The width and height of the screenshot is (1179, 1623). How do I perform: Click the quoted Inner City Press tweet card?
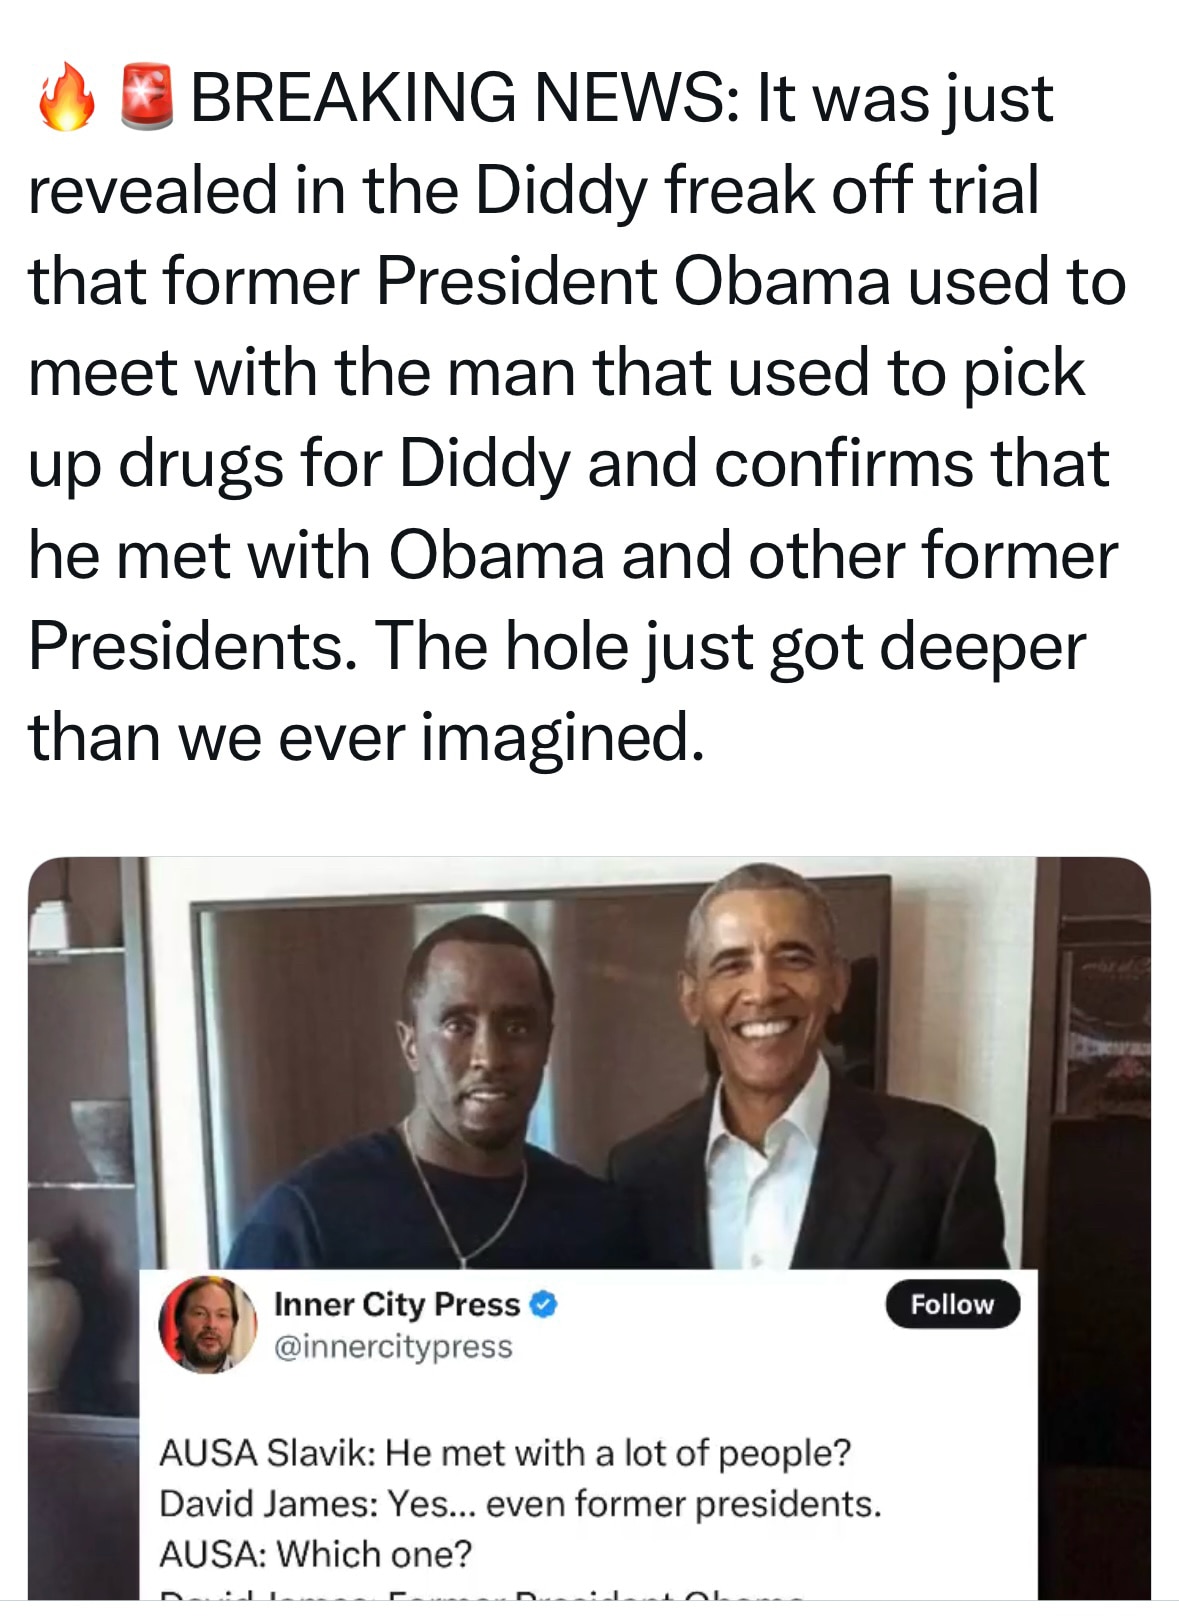[x=590, y=1430]
